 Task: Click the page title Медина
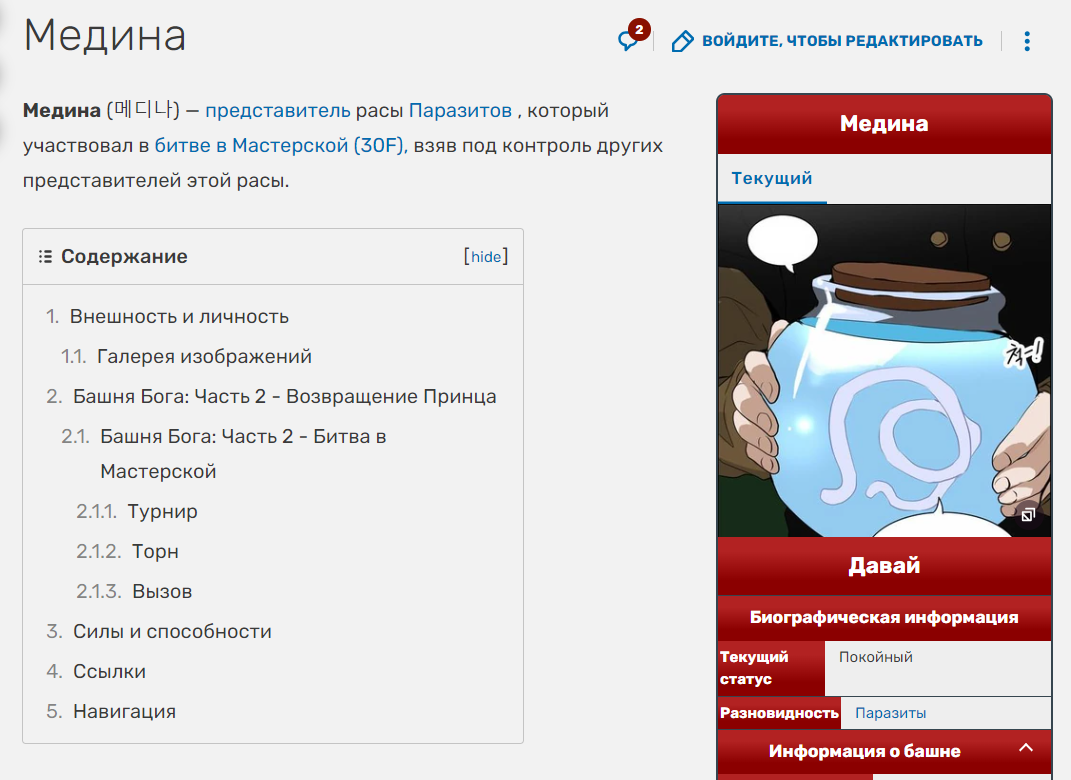pyautogui.click(x=105, y=36)
